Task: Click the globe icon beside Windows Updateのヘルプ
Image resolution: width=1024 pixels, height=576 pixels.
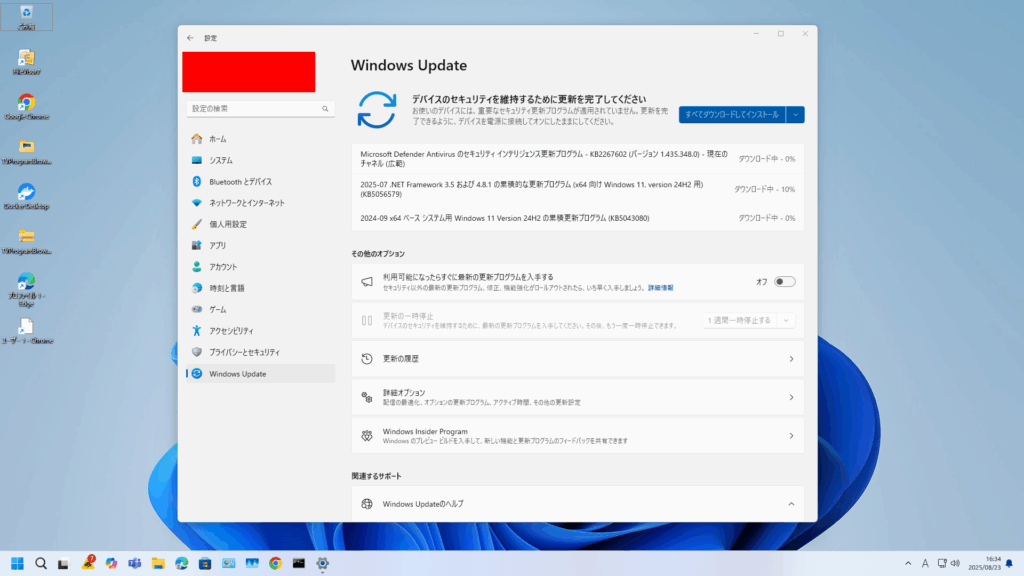Action: click(367, 504)
